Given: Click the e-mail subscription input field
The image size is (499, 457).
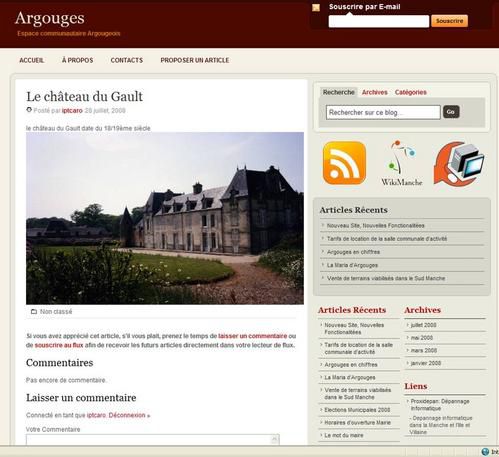Looking at the screenshot, I should (379, 21).
